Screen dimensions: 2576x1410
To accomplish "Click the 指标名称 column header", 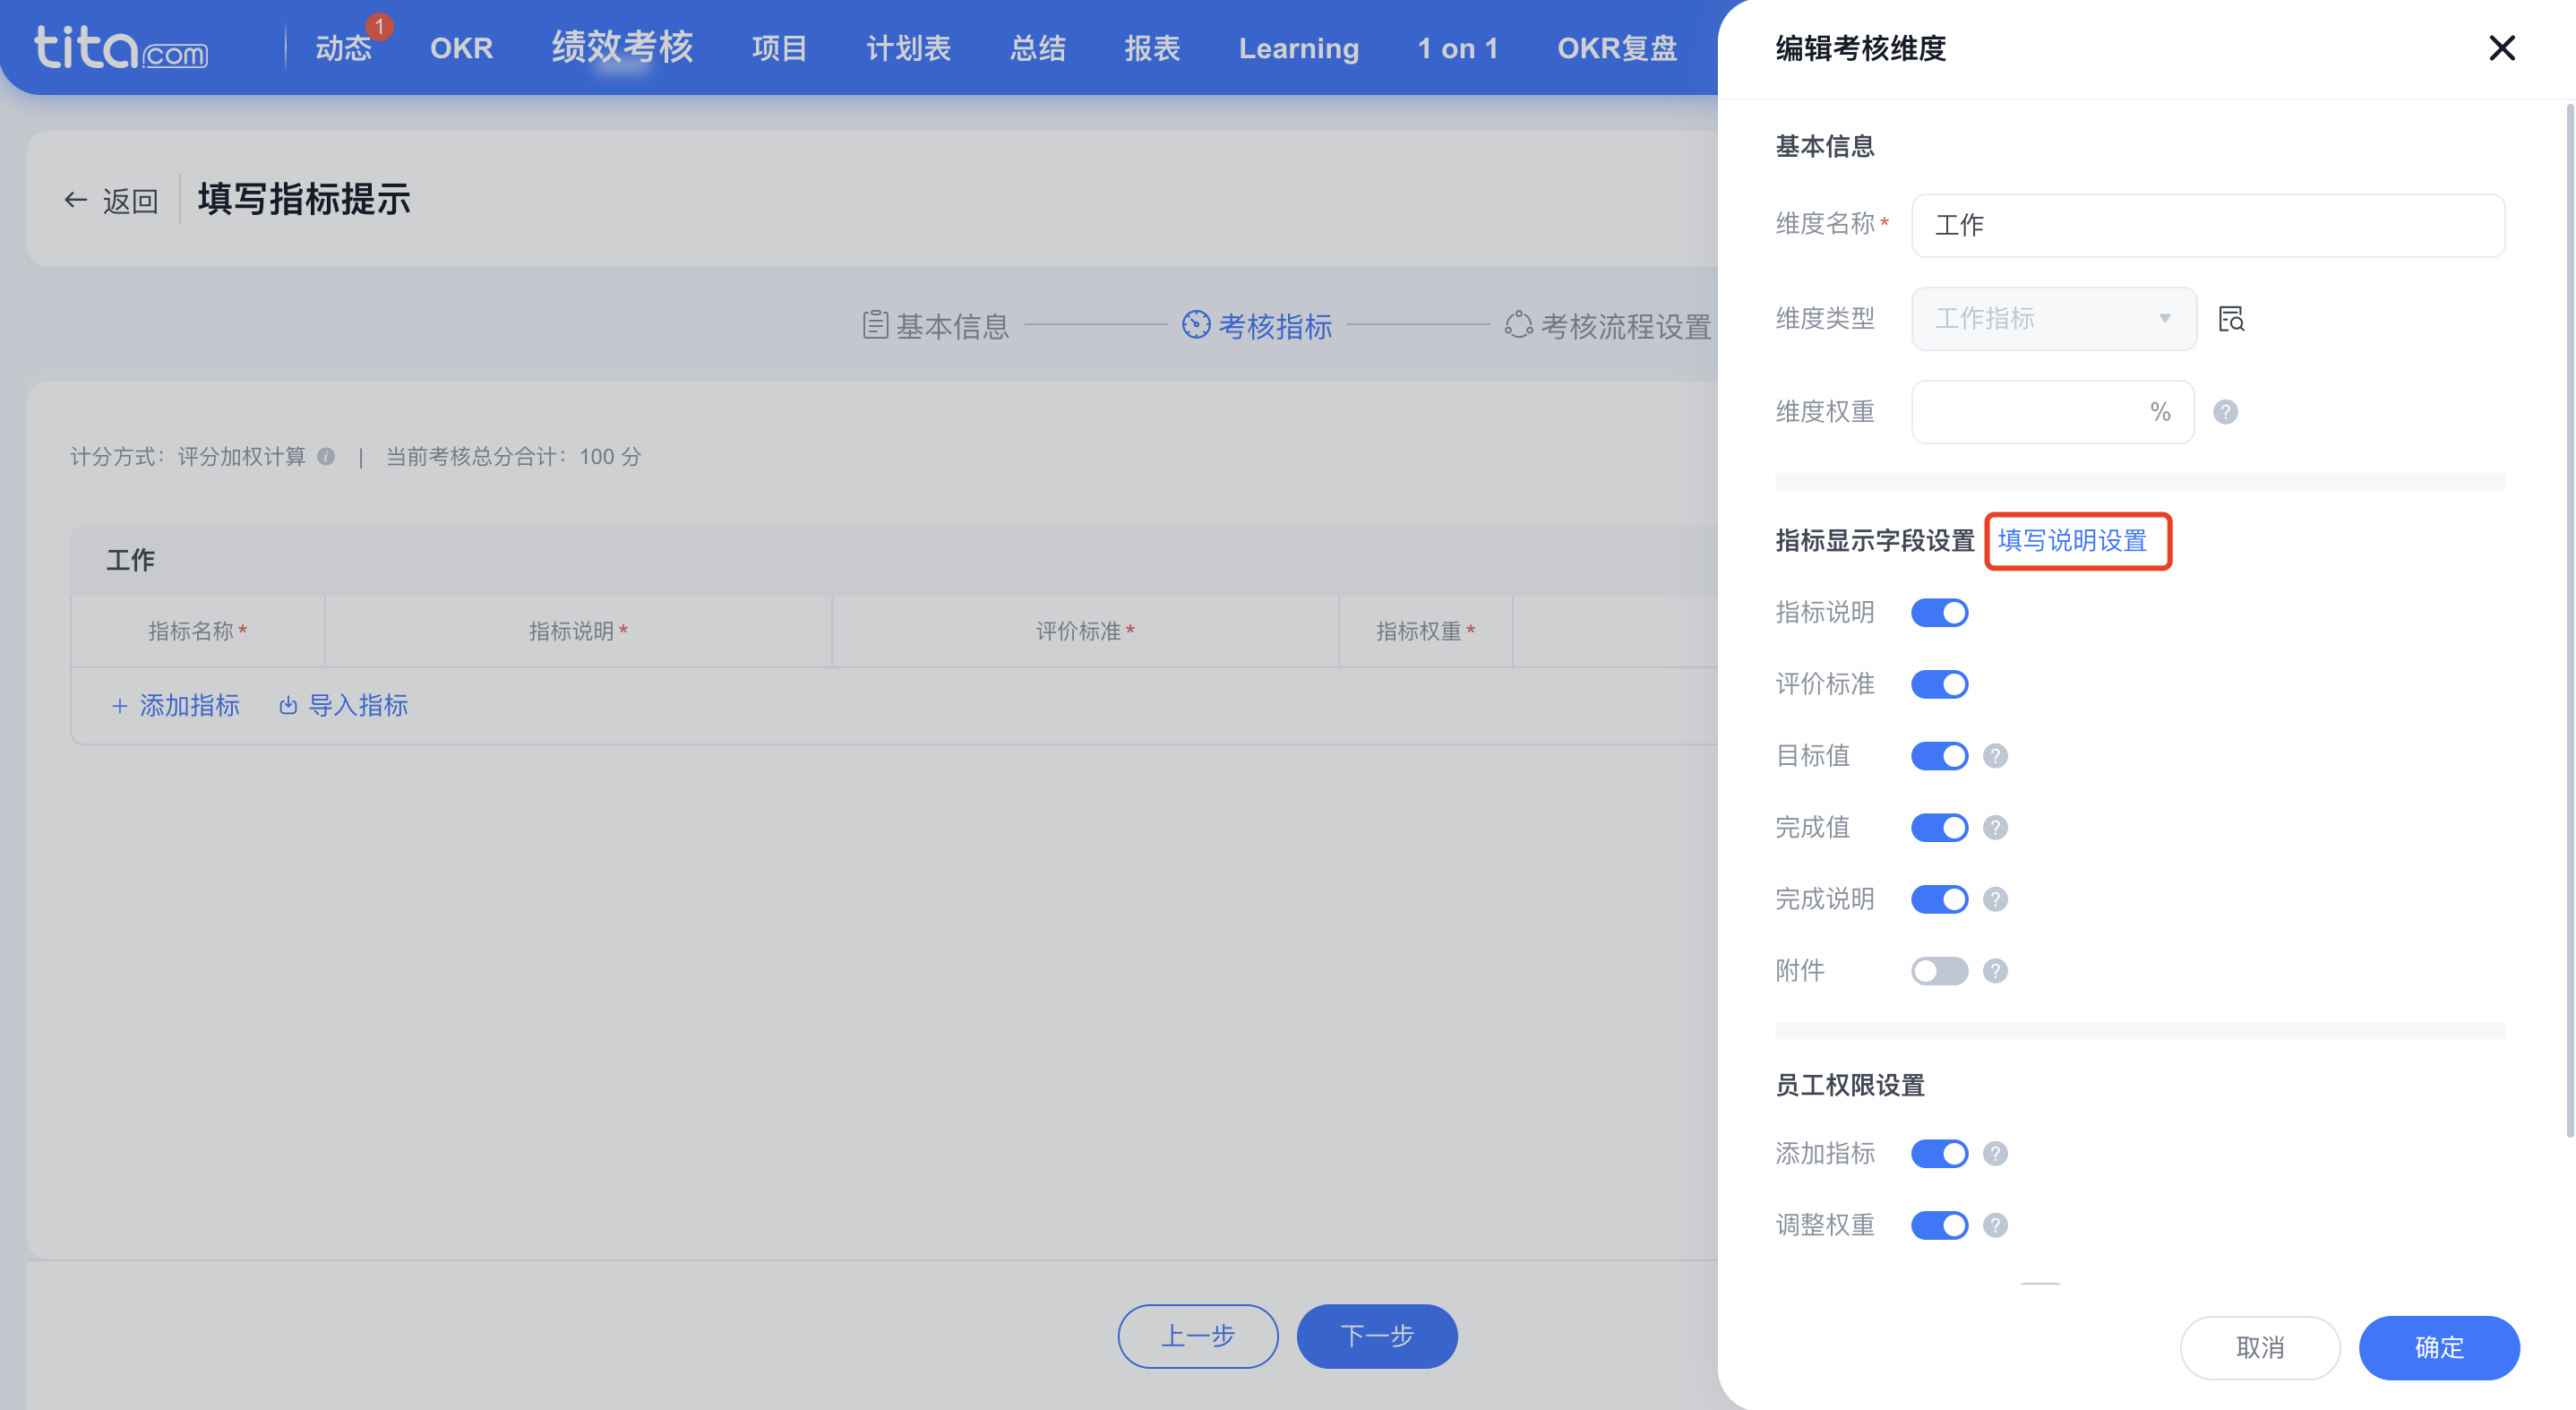I will pos(198,631).
